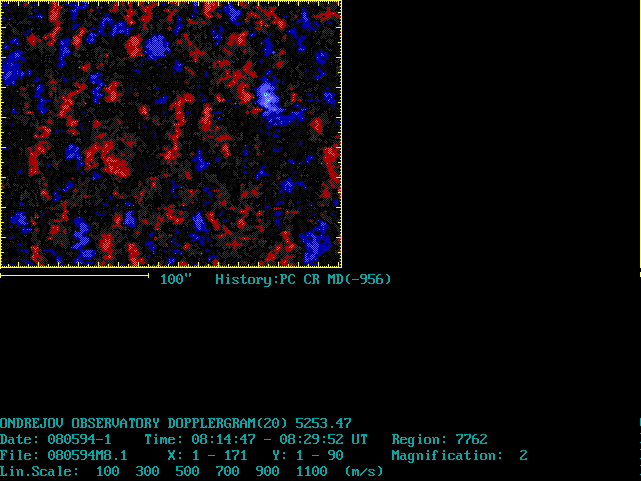
Task: Click the end time 08:29:52 UT
Action: tap(323, 439)
